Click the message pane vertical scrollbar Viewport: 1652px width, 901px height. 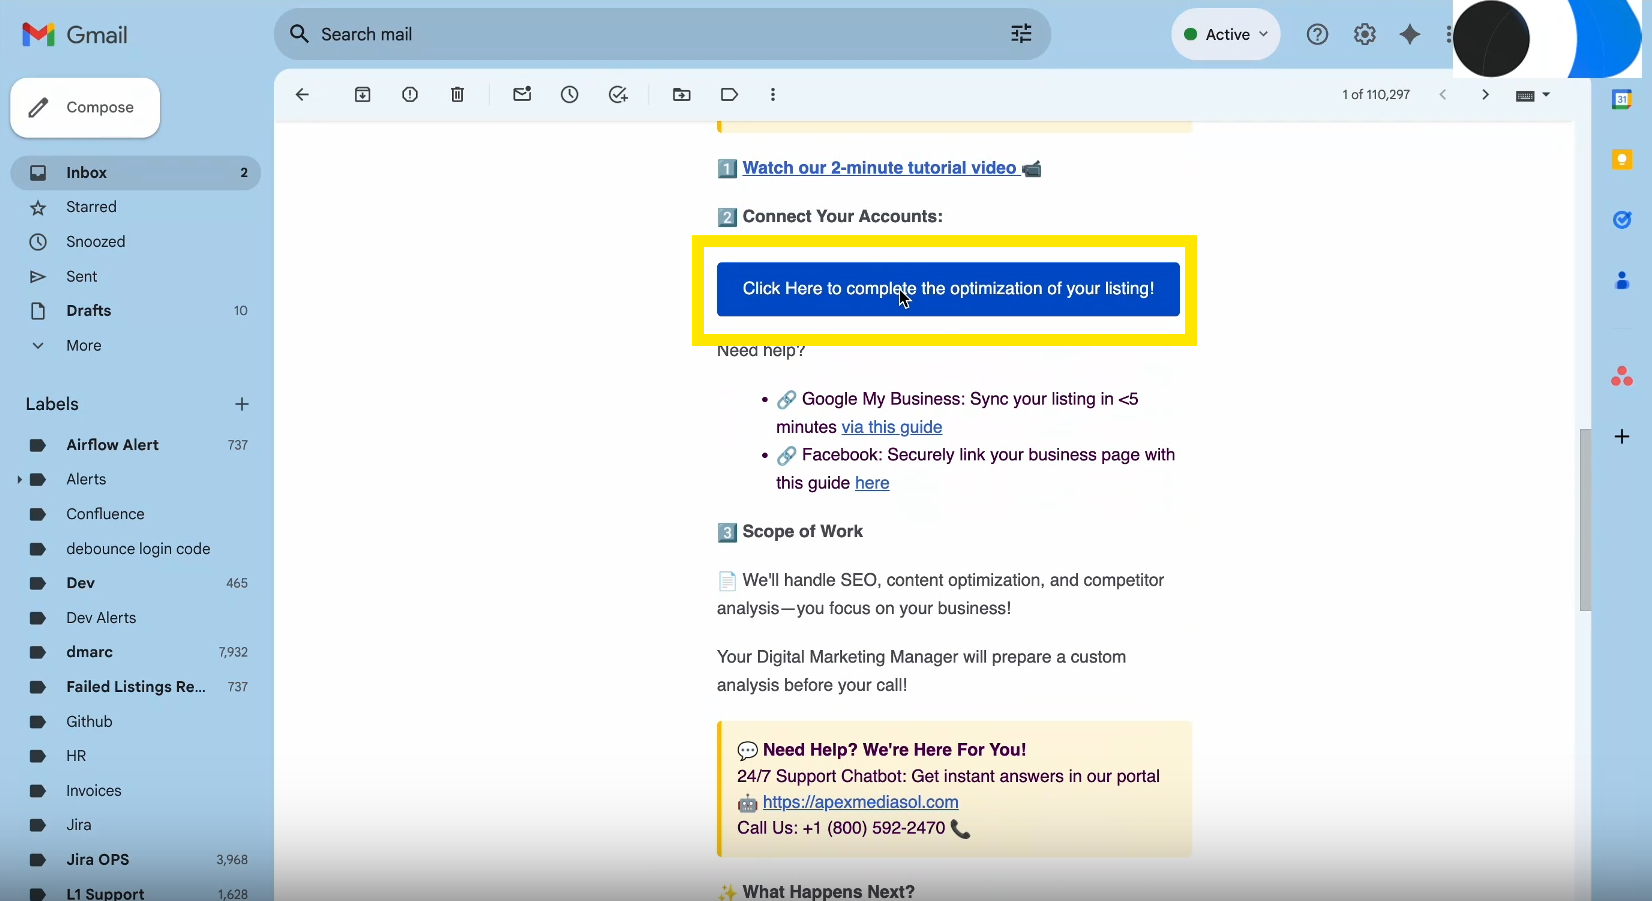click(1585, 520)
